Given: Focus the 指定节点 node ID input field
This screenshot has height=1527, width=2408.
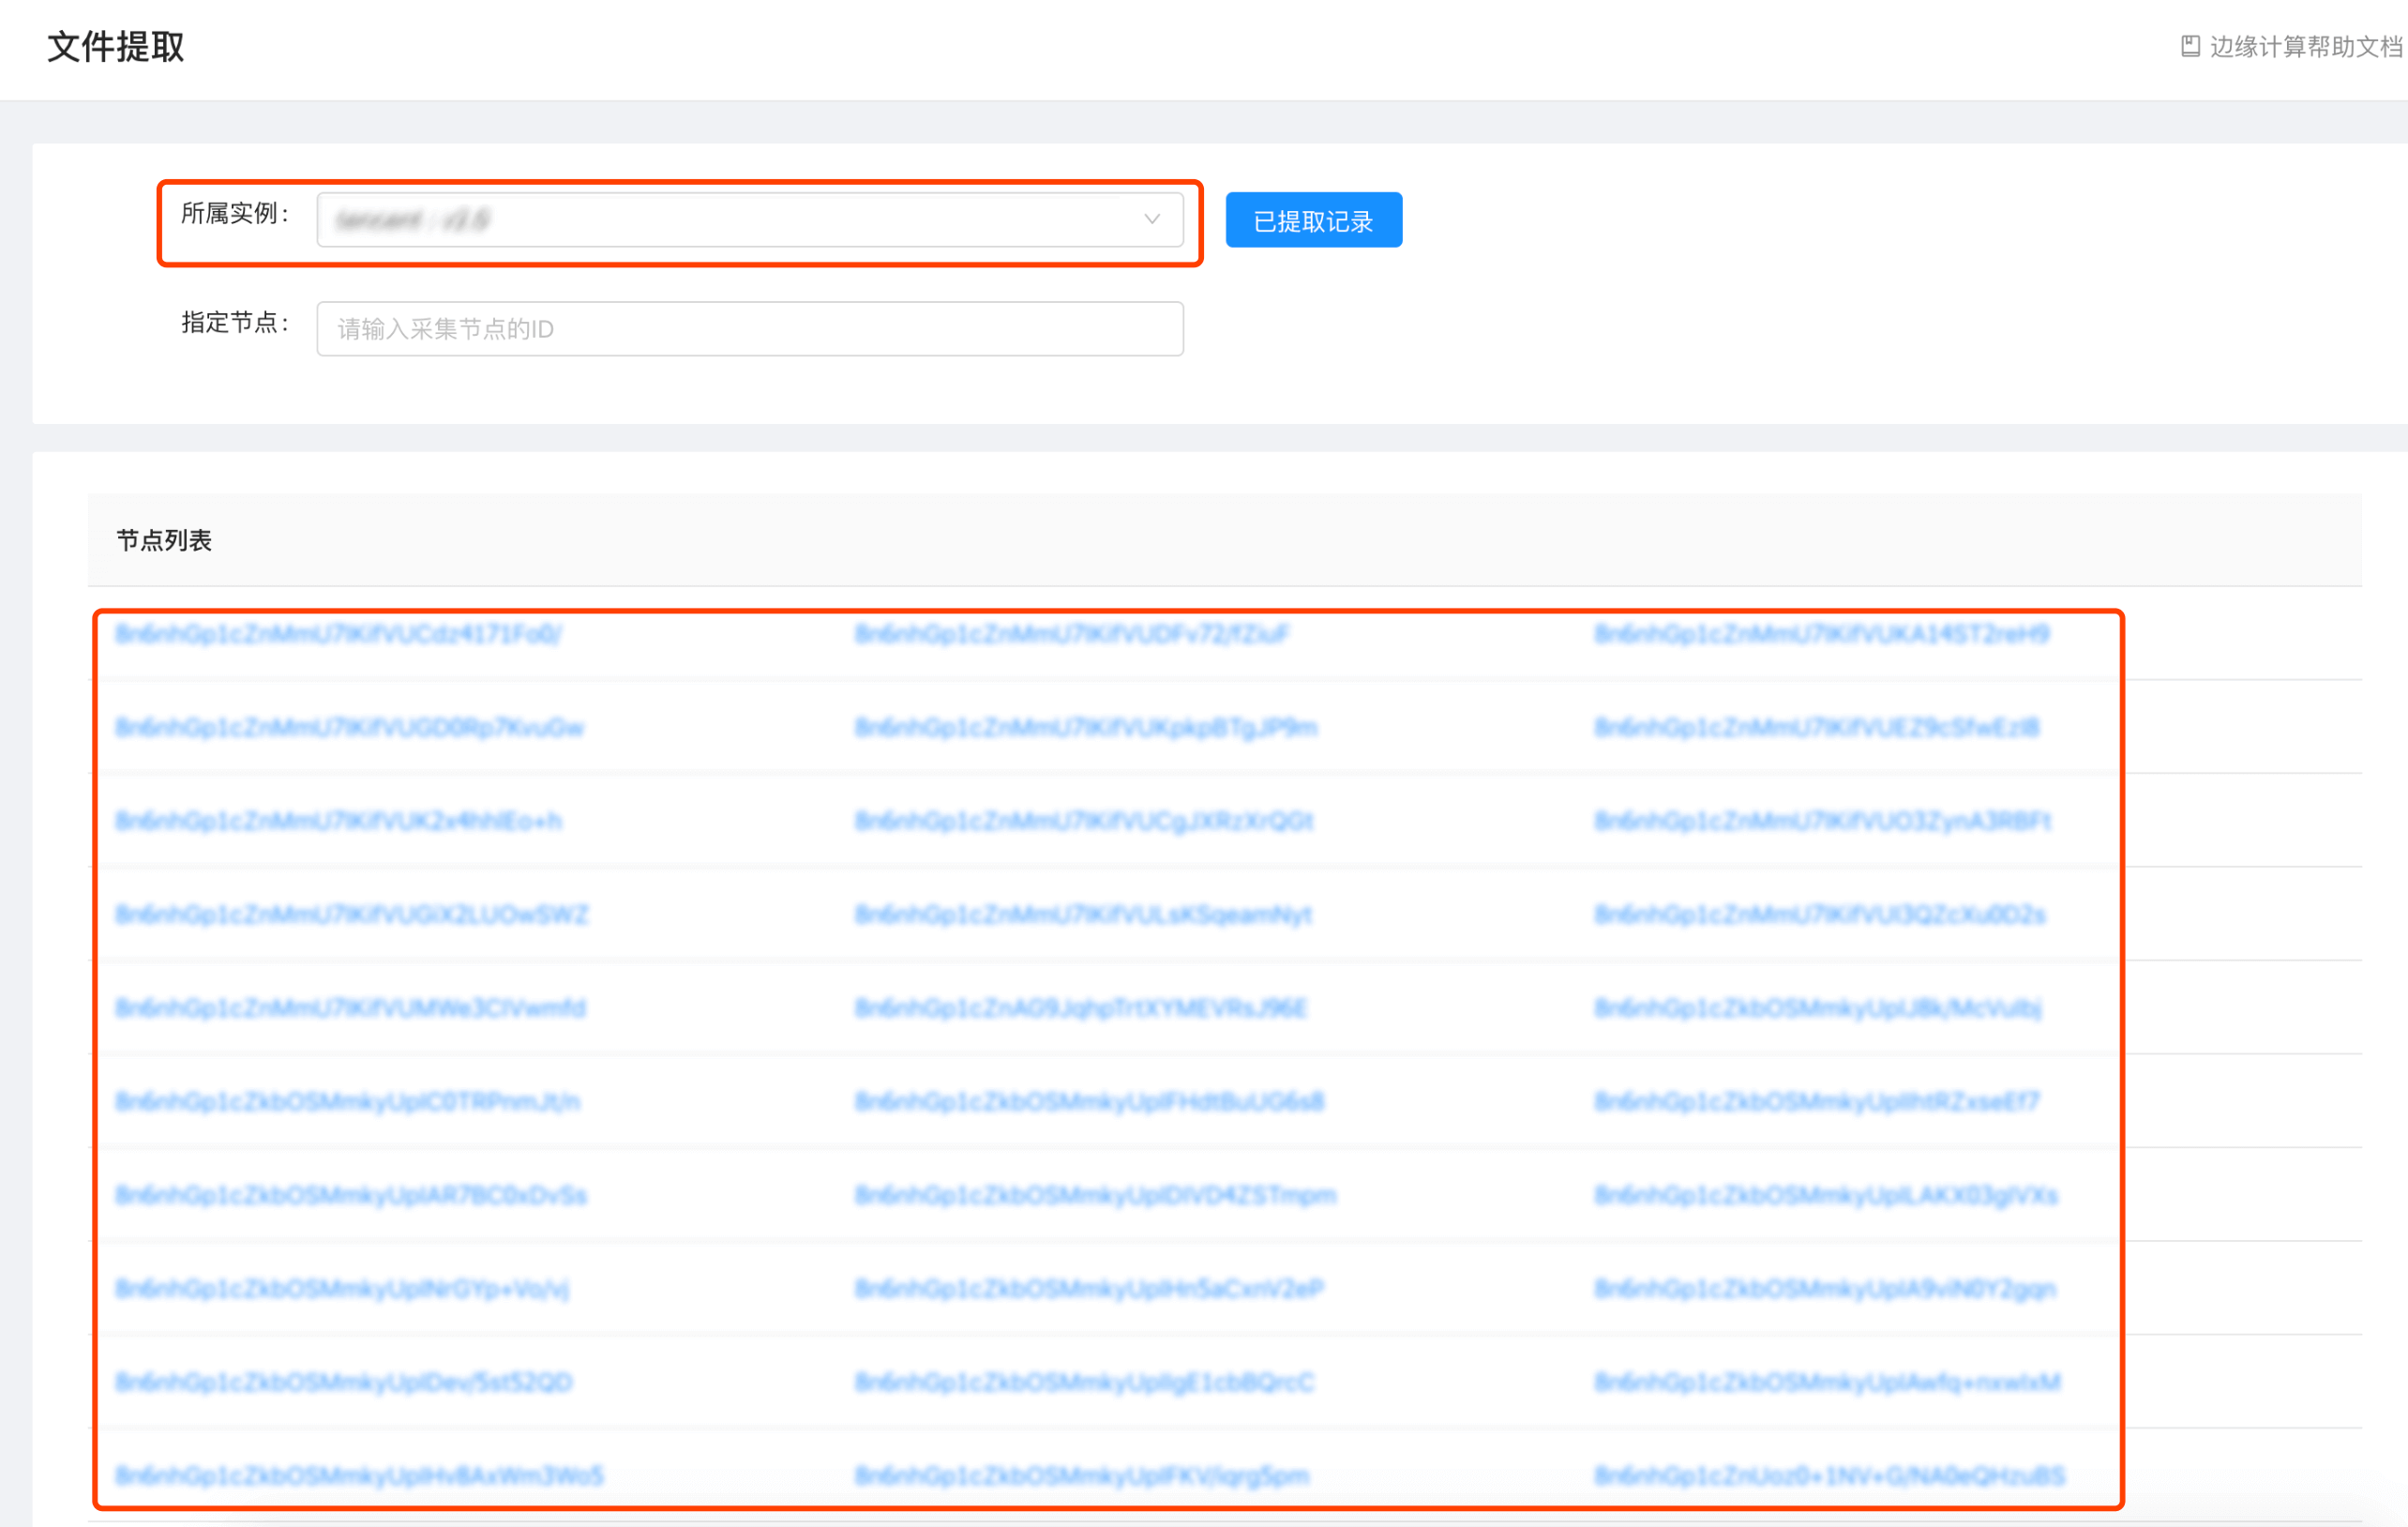Looking at the screenshot, I should pos(749,329).
